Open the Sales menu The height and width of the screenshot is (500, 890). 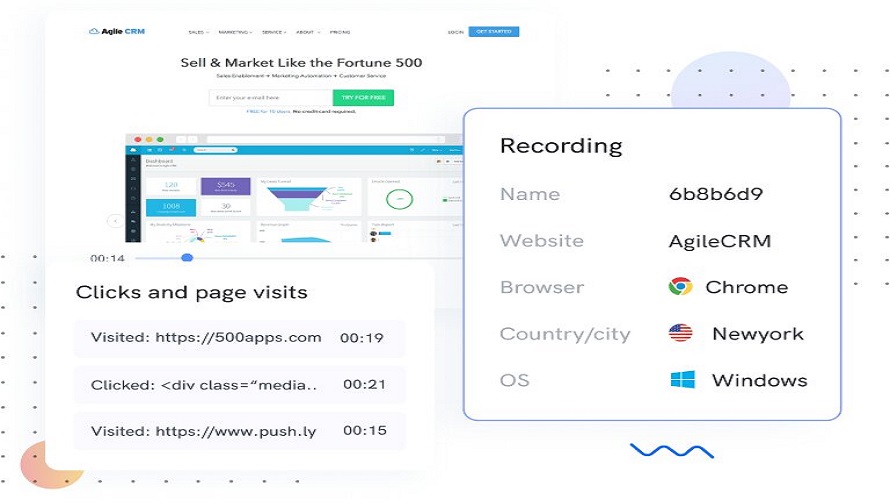point(199,32)
